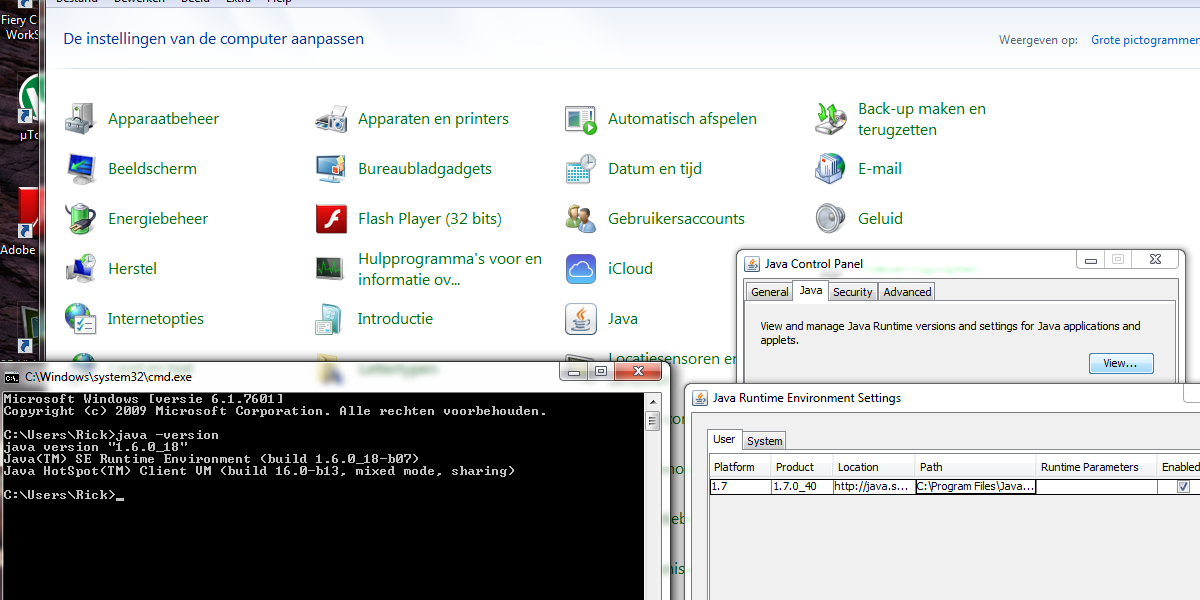Screen dimensions: 1200x600
Task: Click the Platform column header
Action: (x=740, y=467)
